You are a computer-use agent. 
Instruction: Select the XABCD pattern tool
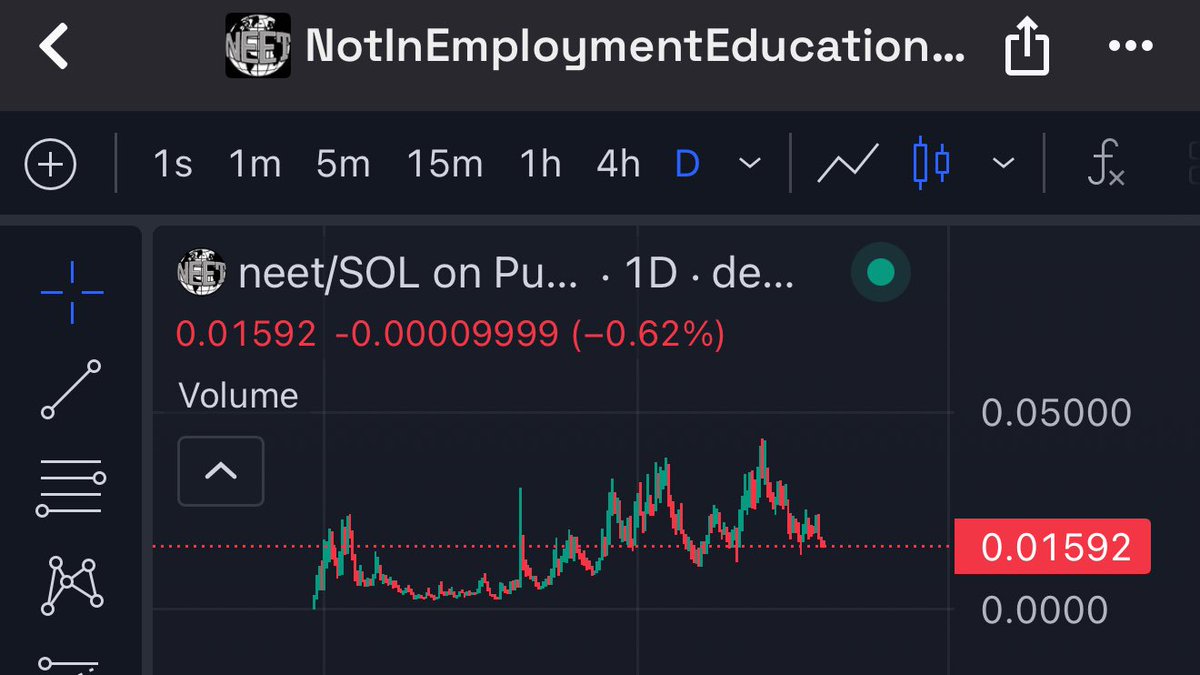71,585
